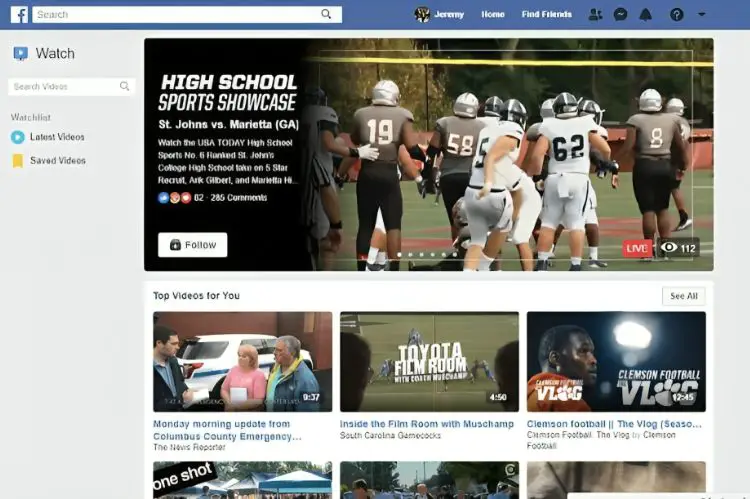The height and width of the screenshot is (499, 750).
Task: Open Find Friends in the top bar
Action: [547, 14]
